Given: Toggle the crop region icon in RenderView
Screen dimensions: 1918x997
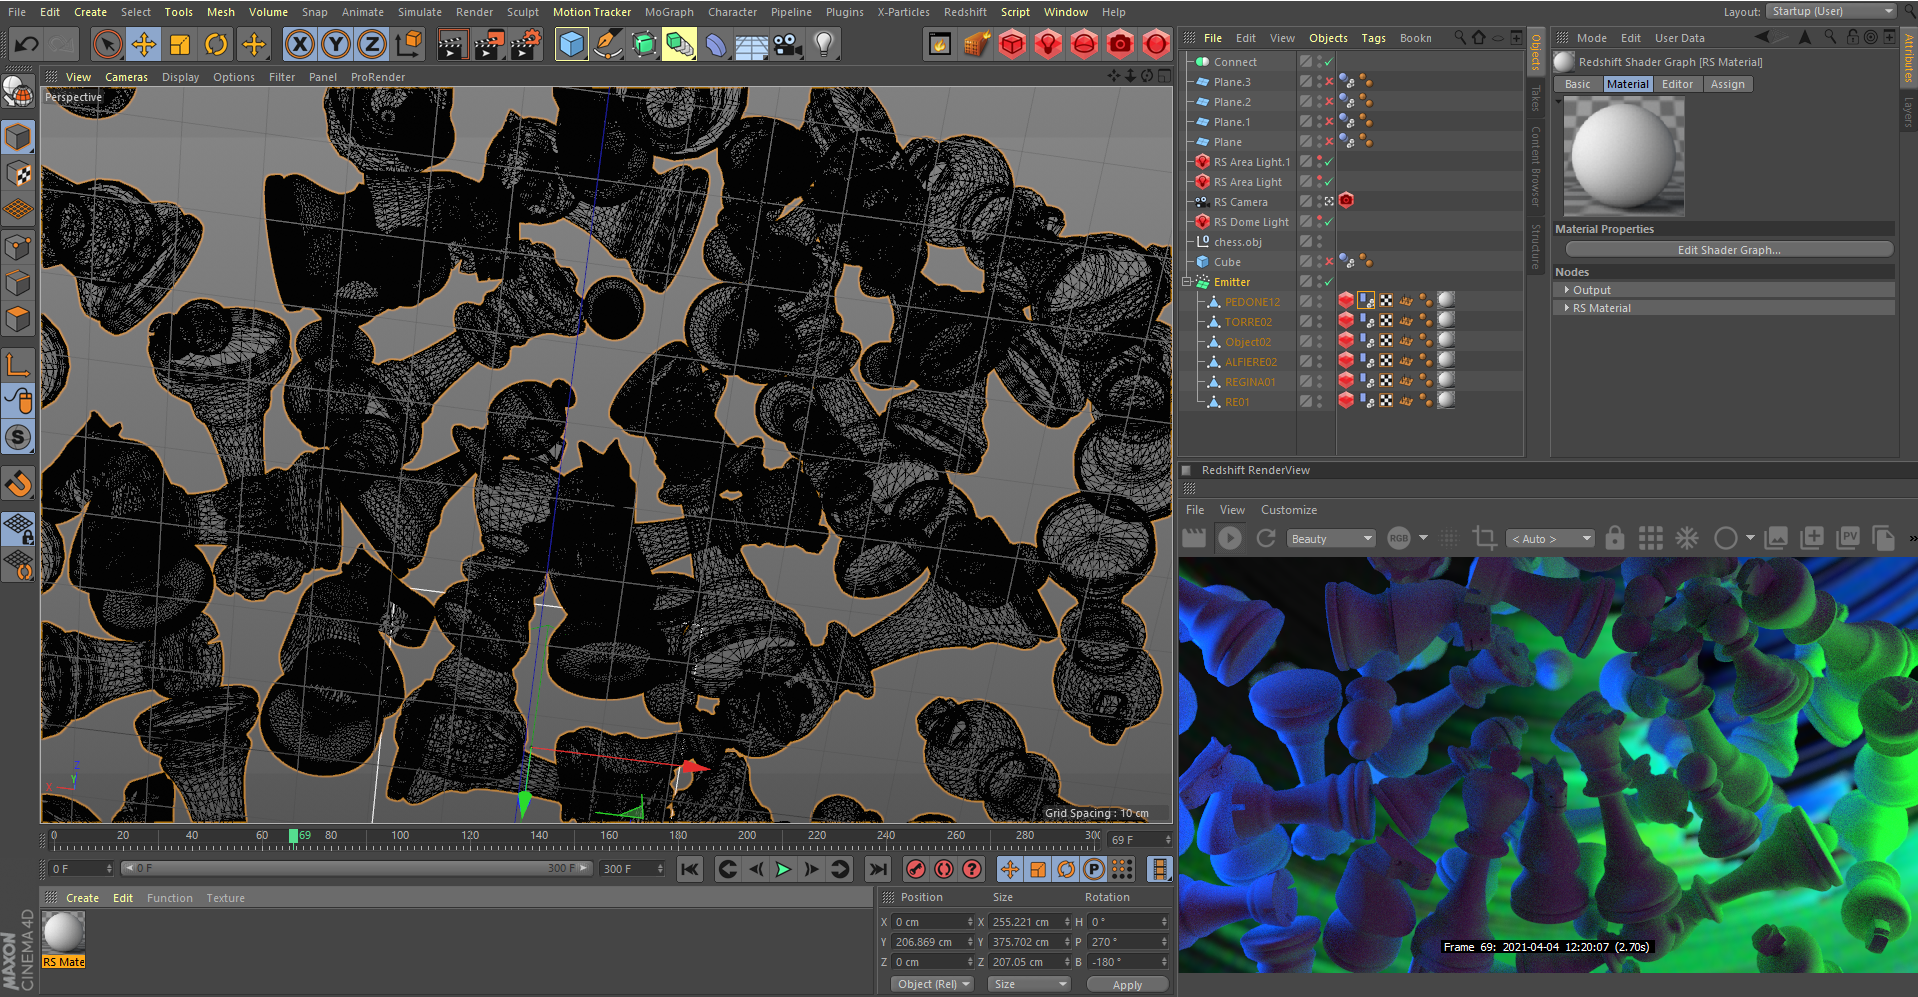Looking at the screenshot, I should [1485, 538].
